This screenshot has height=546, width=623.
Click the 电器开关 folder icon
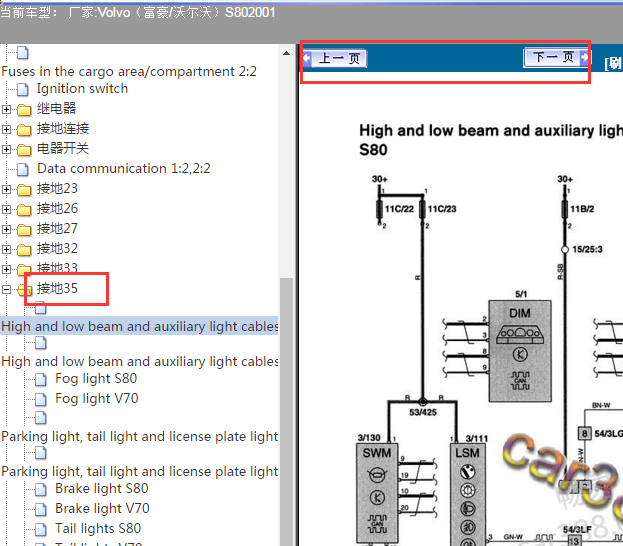[24, 150]
